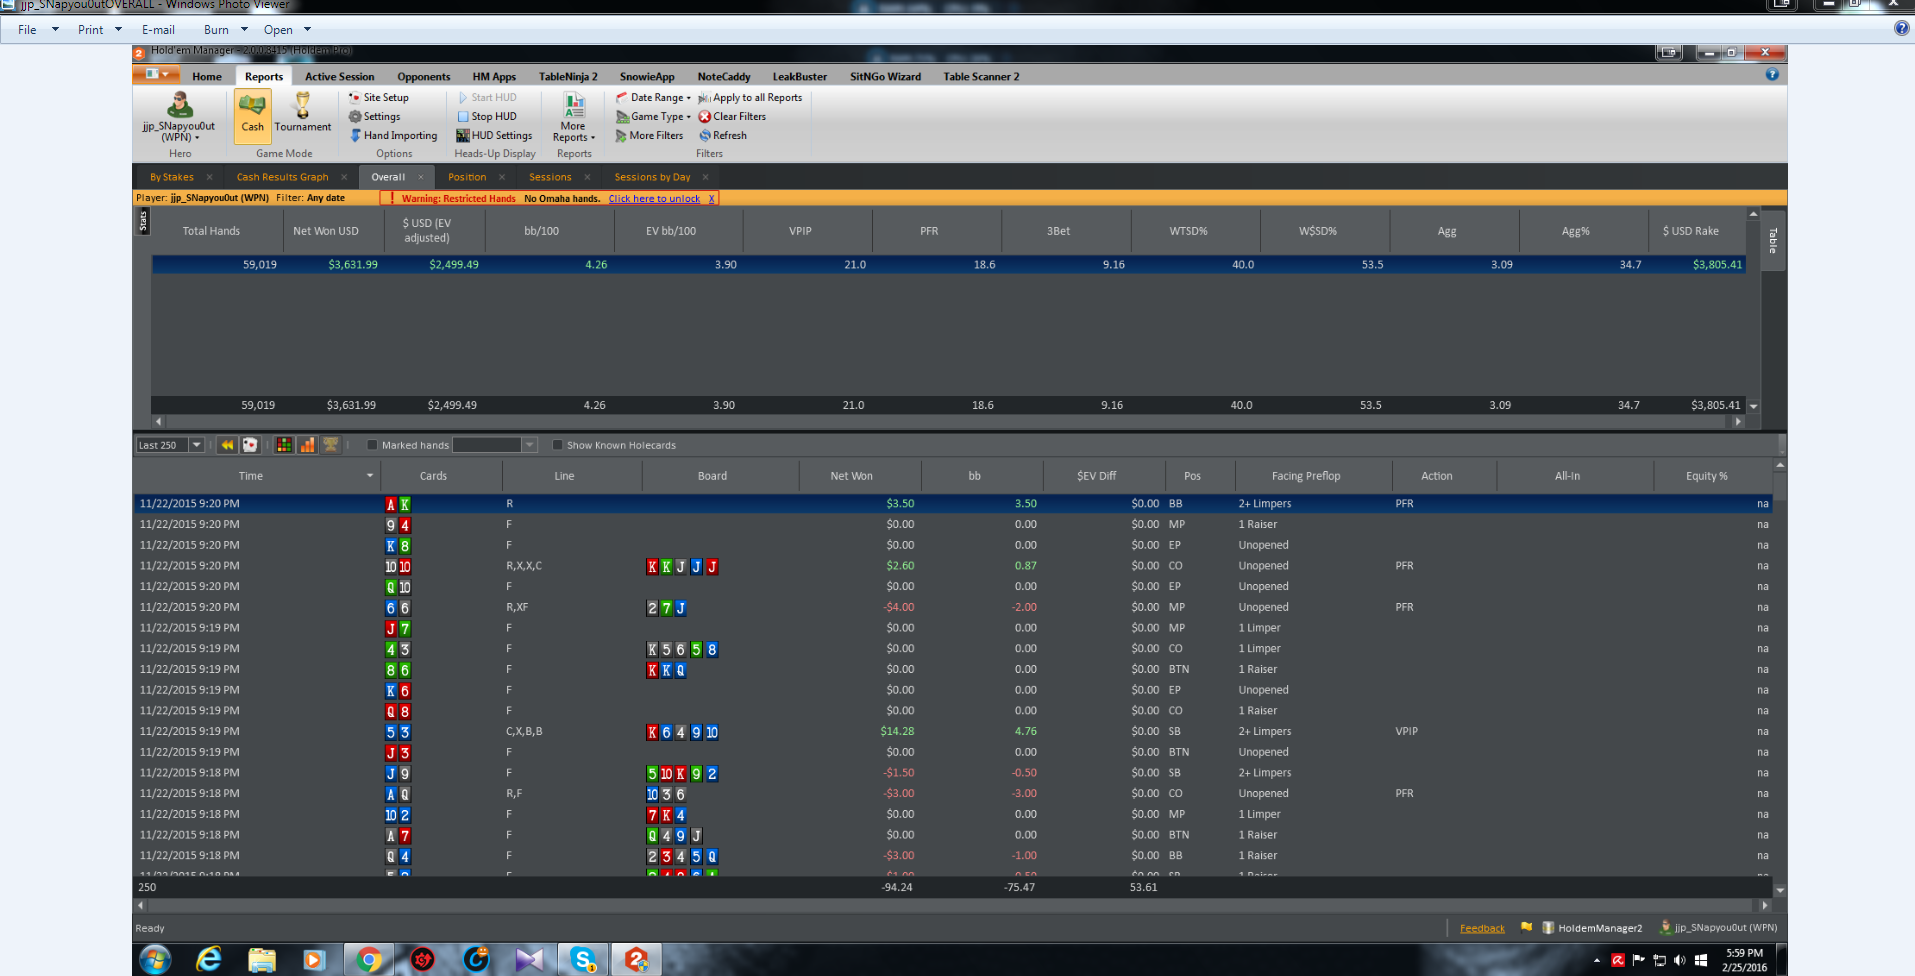Open the Table side panel tab

tap(1773, 240)
